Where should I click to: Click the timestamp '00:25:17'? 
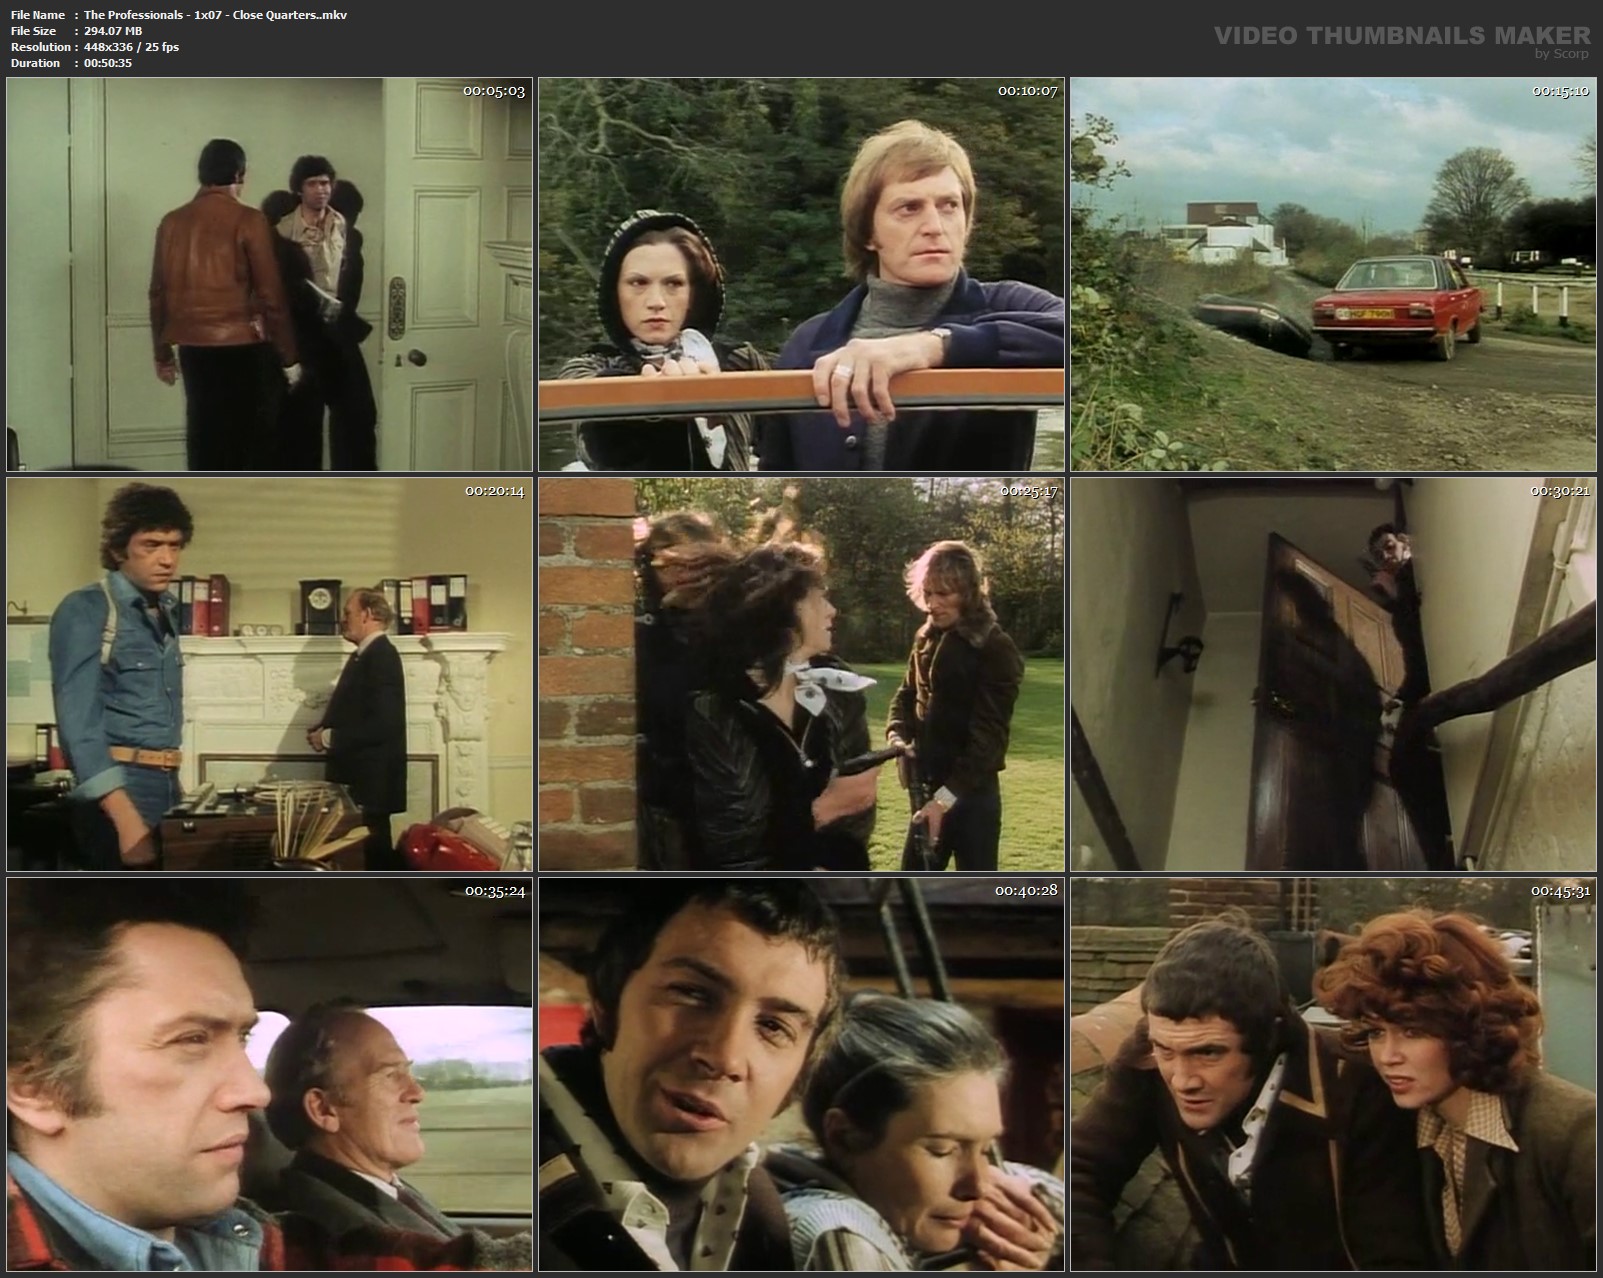point(1027,491)
